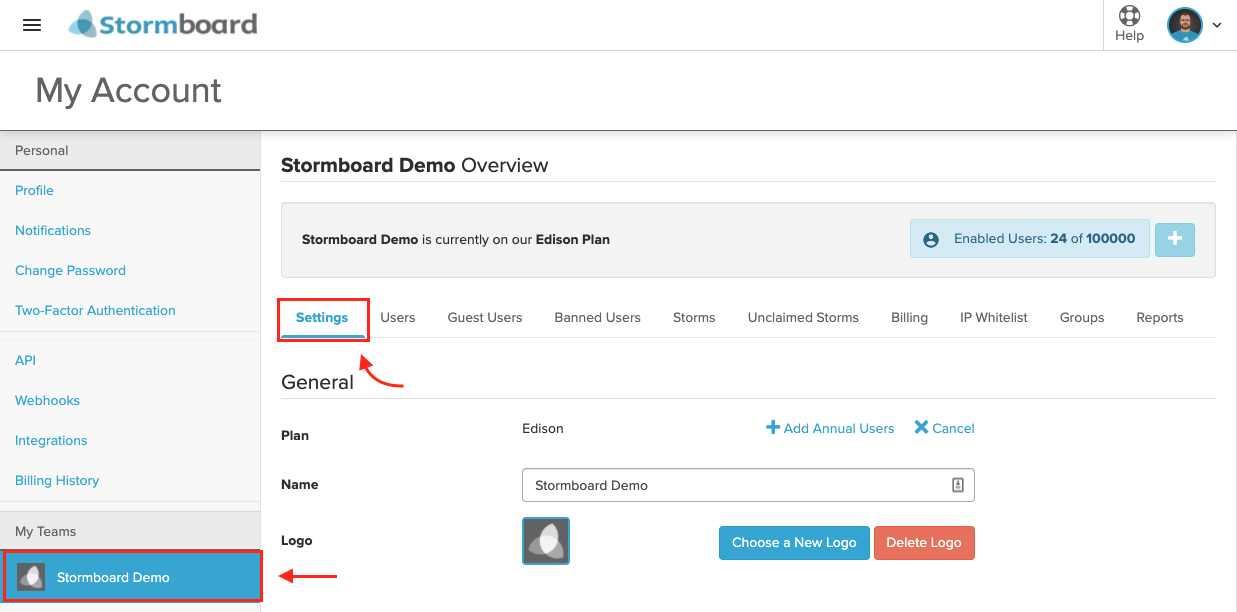Open the IP Whitelist tab
The height and width of the screenshot is (612, 1237).
994,318
